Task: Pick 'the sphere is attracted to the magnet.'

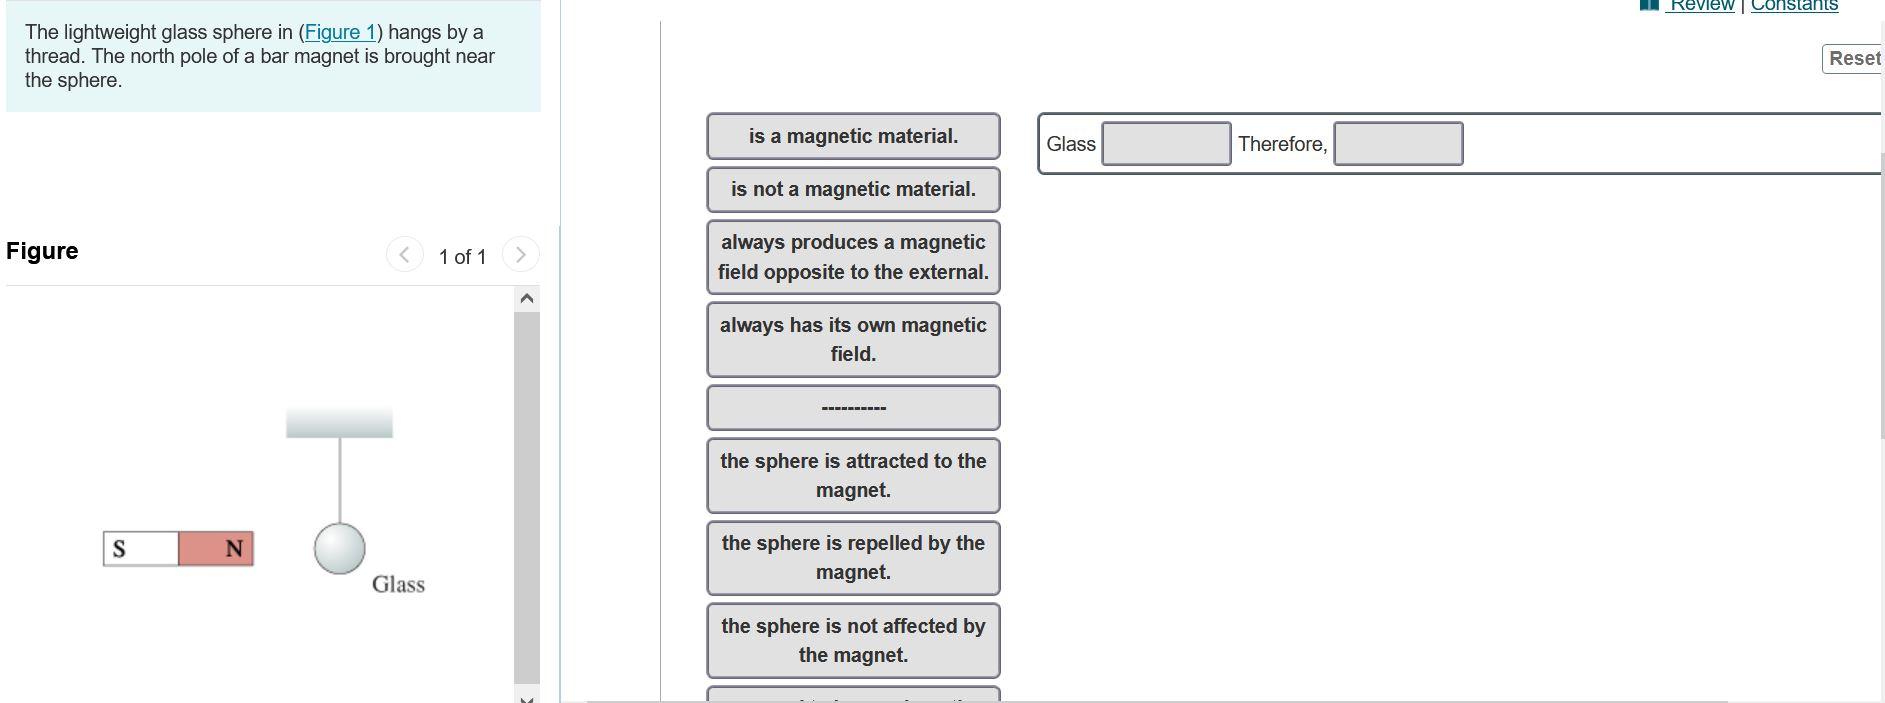Action: (x=852, y=475)
